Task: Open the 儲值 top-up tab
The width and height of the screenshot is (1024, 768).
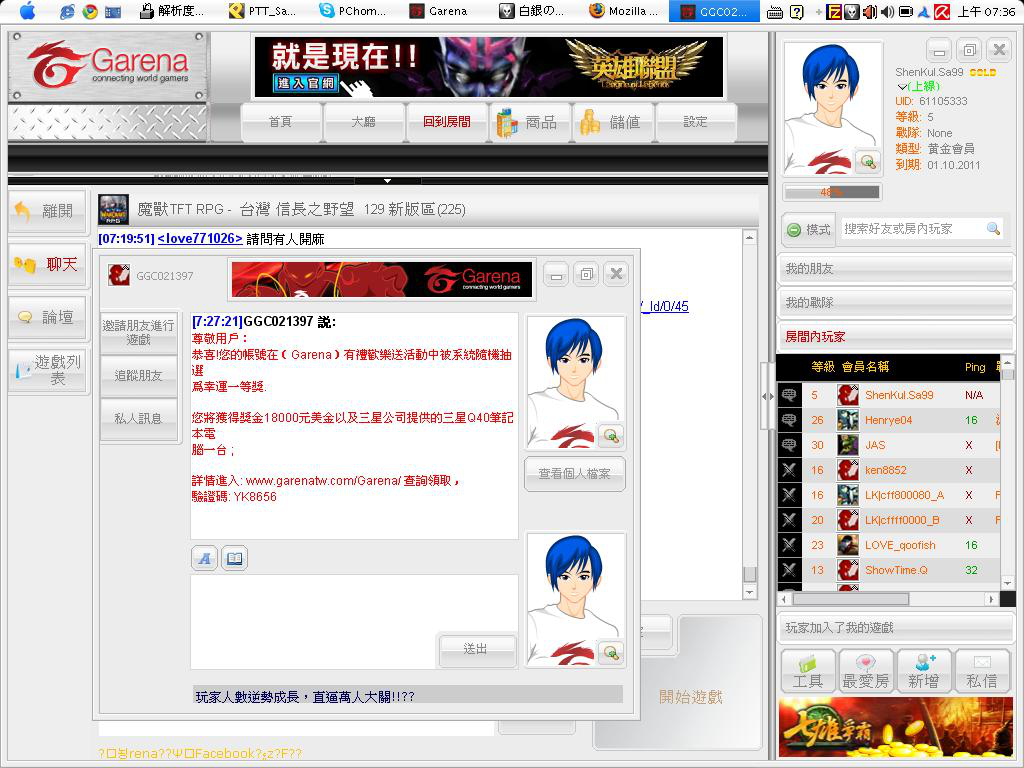Action: [613, 121]
